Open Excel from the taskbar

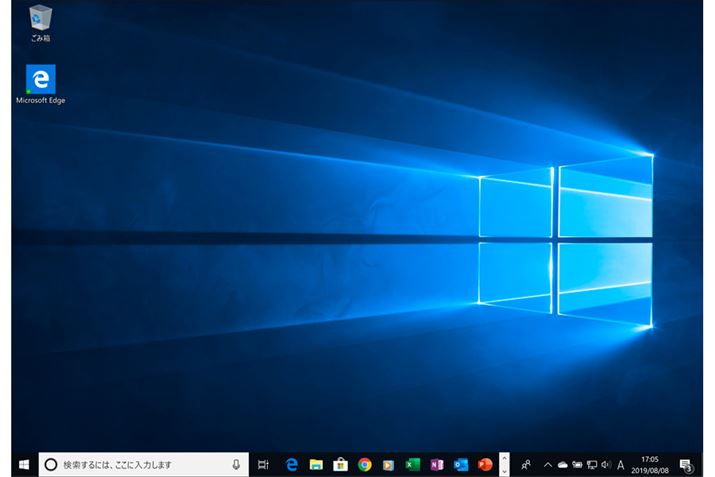(412, 464)
